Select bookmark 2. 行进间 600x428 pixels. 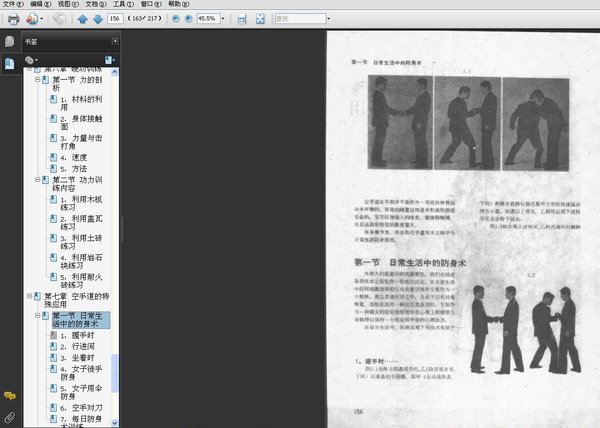pyautogui.click(x=77, y=347)
